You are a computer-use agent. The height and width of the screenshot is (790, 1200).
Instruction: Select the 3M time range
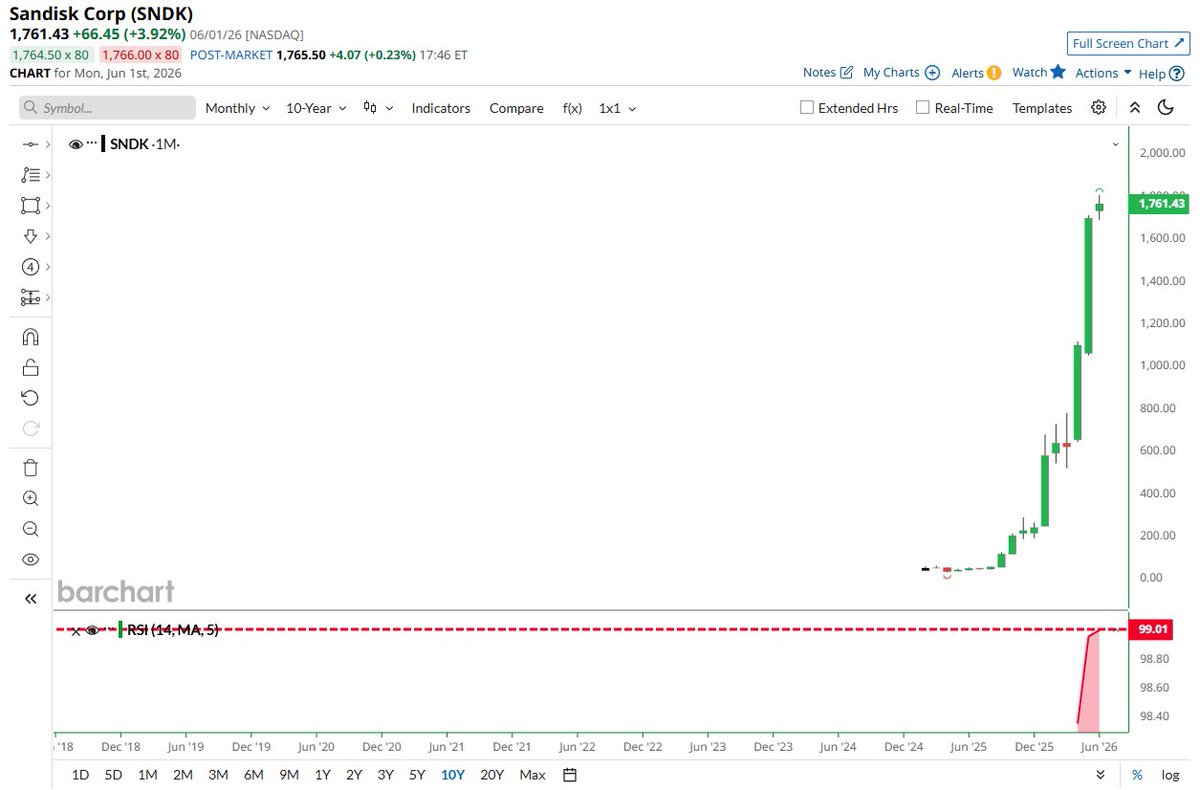coord(218,775)
